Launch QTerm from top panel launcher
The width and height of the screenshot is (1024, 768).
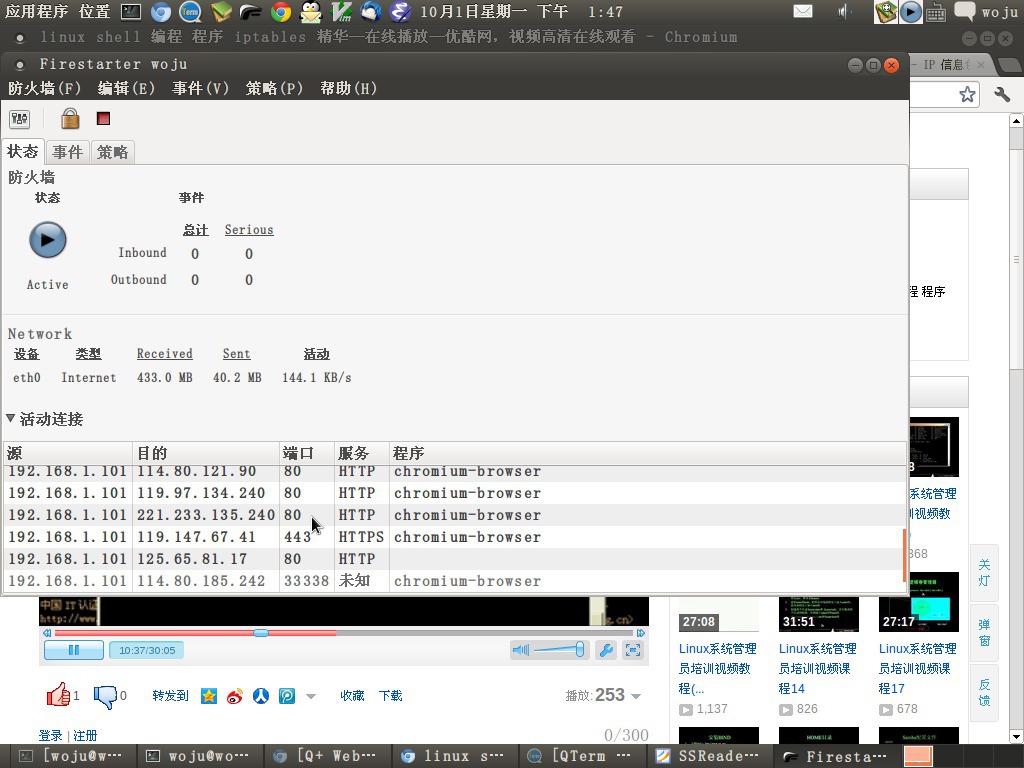tap(190, 11)
